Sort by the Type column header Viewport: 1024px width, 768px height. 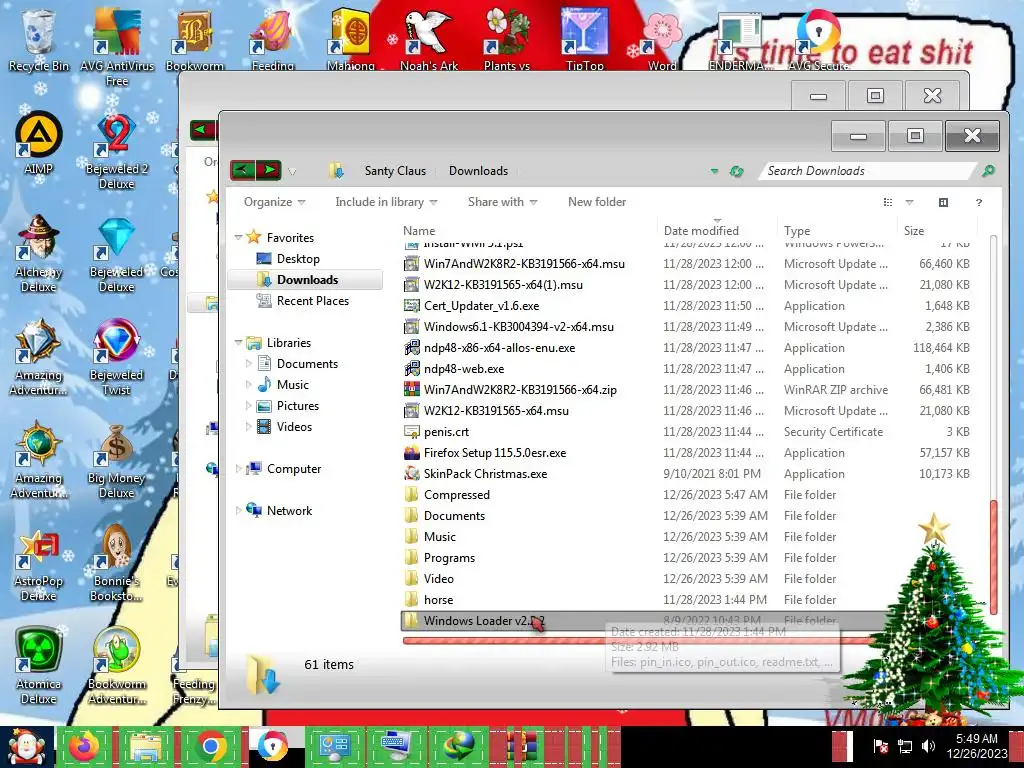(837, 231)
